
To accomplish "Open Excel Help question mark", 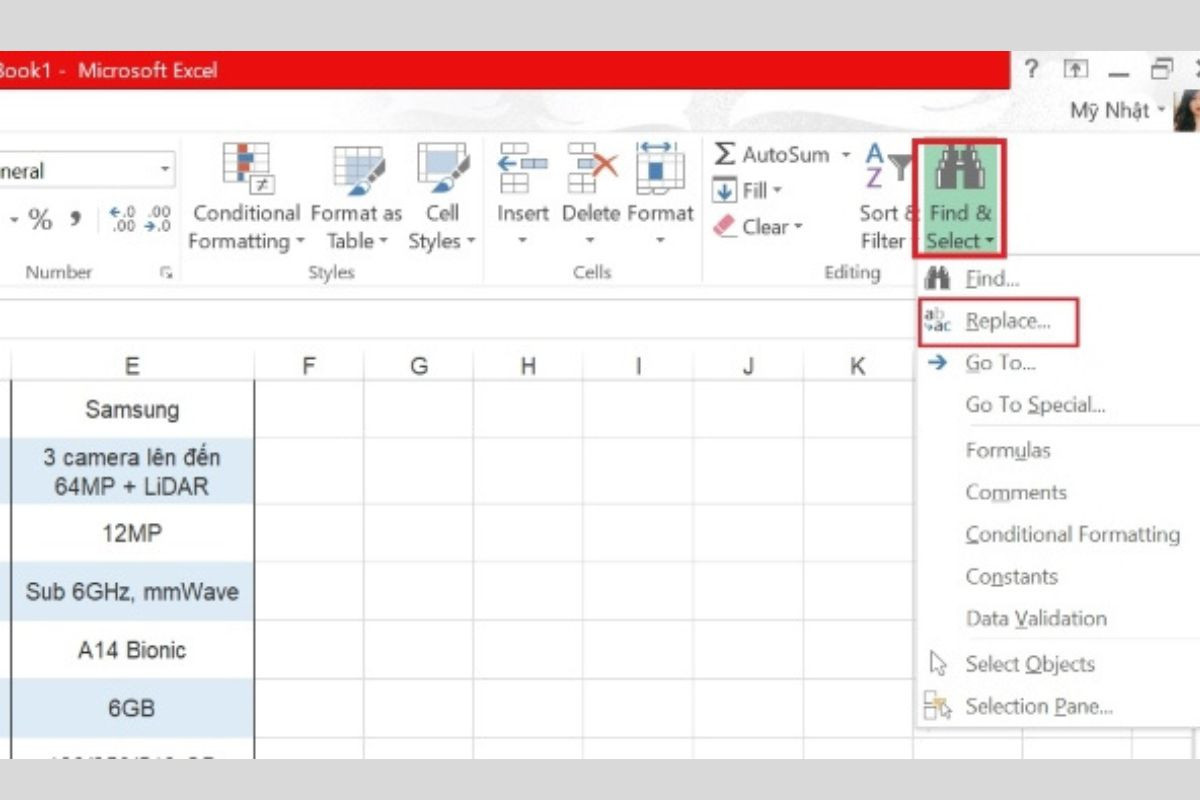I will (x=1031, y=69).
